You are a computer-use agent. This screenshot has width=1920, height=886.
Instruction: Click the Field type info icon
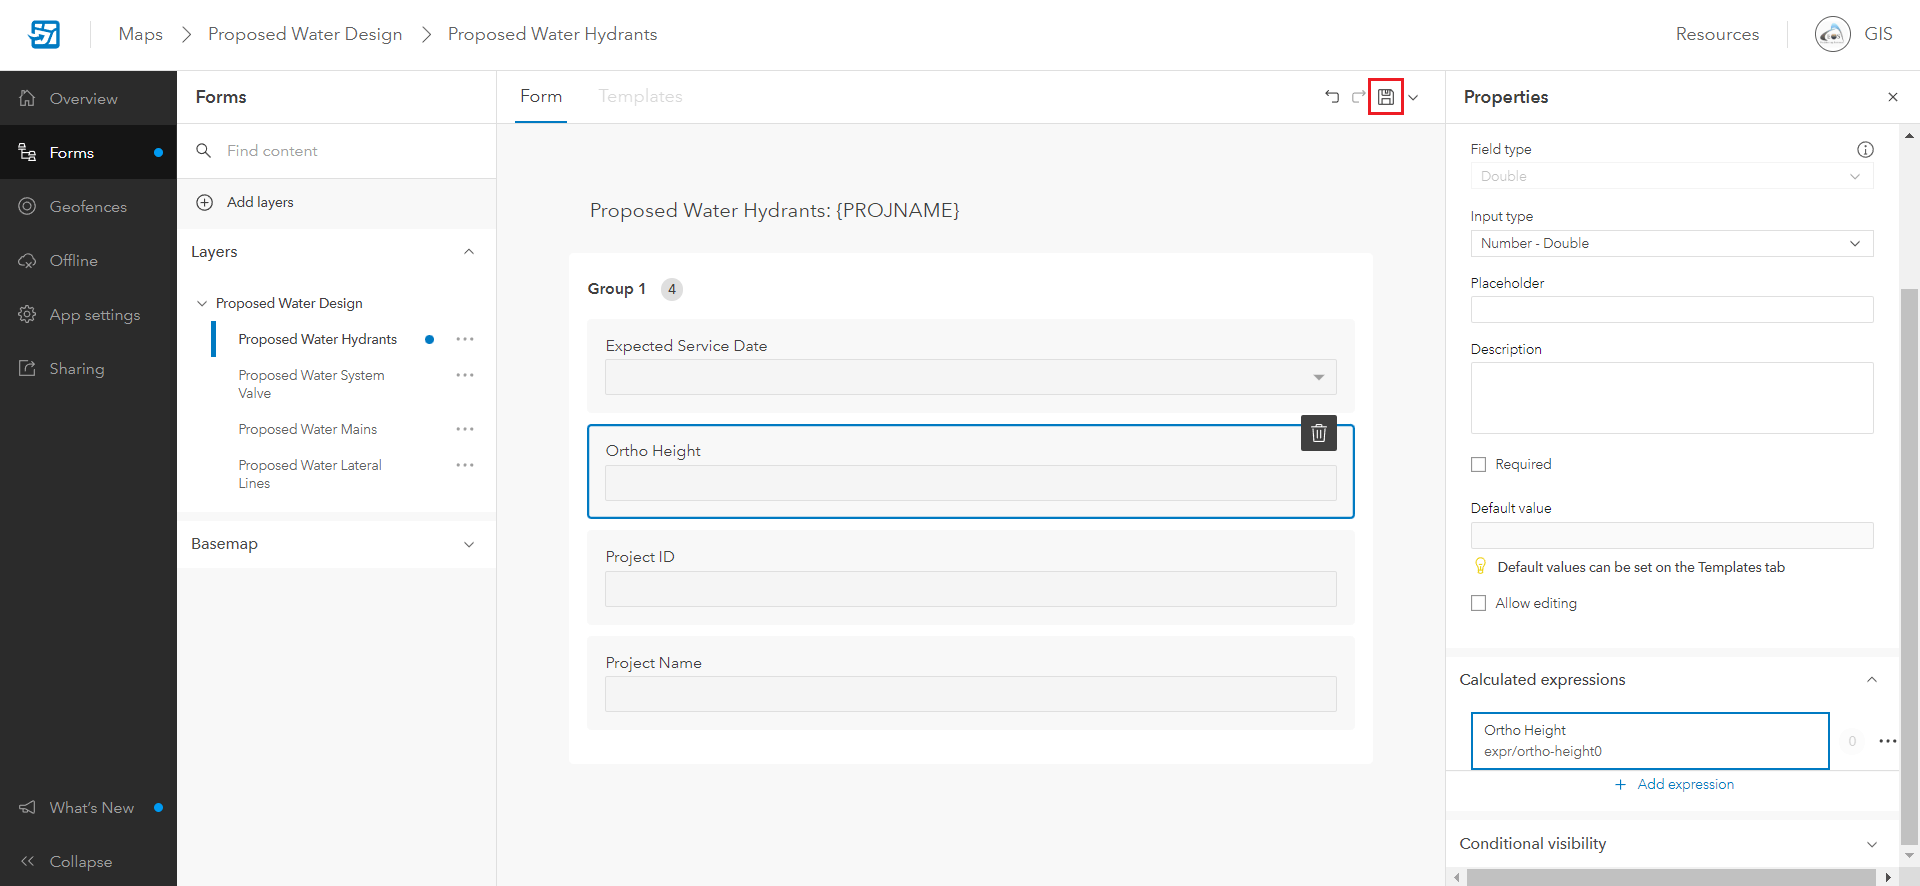pyautogui.click(x=1865, y=149)
